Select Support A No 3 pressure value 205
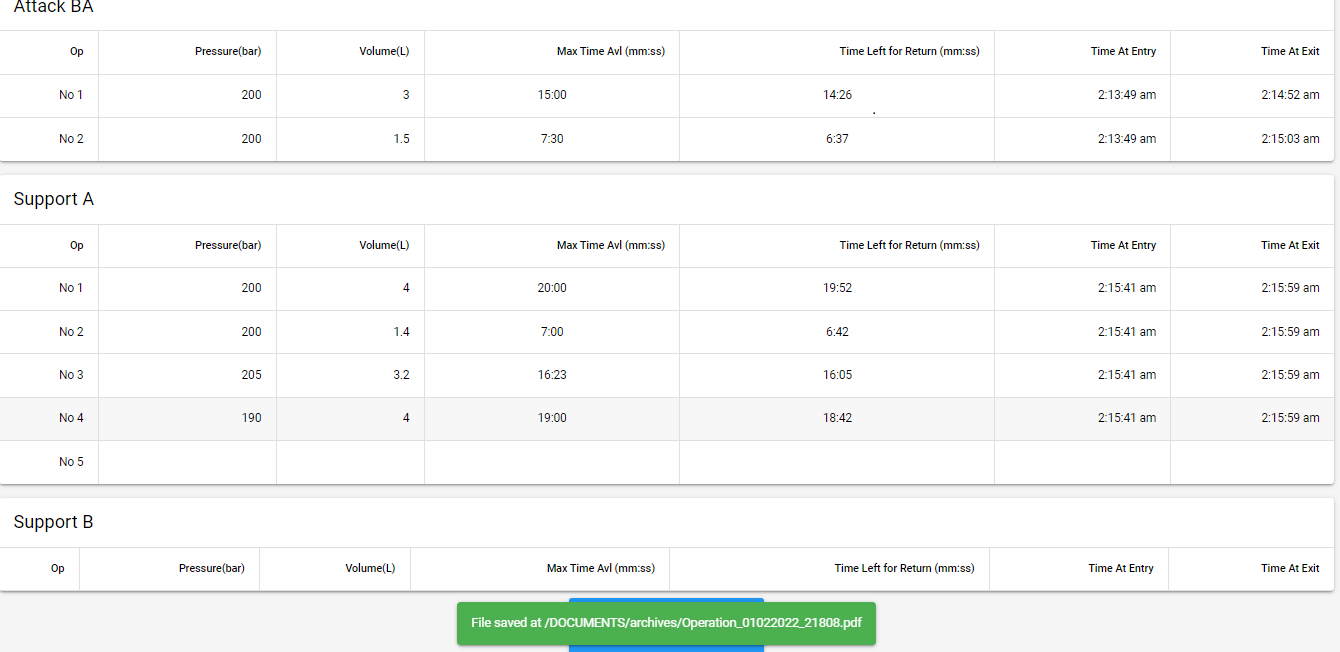1340x652 pixels. click(x=250, y=375)
